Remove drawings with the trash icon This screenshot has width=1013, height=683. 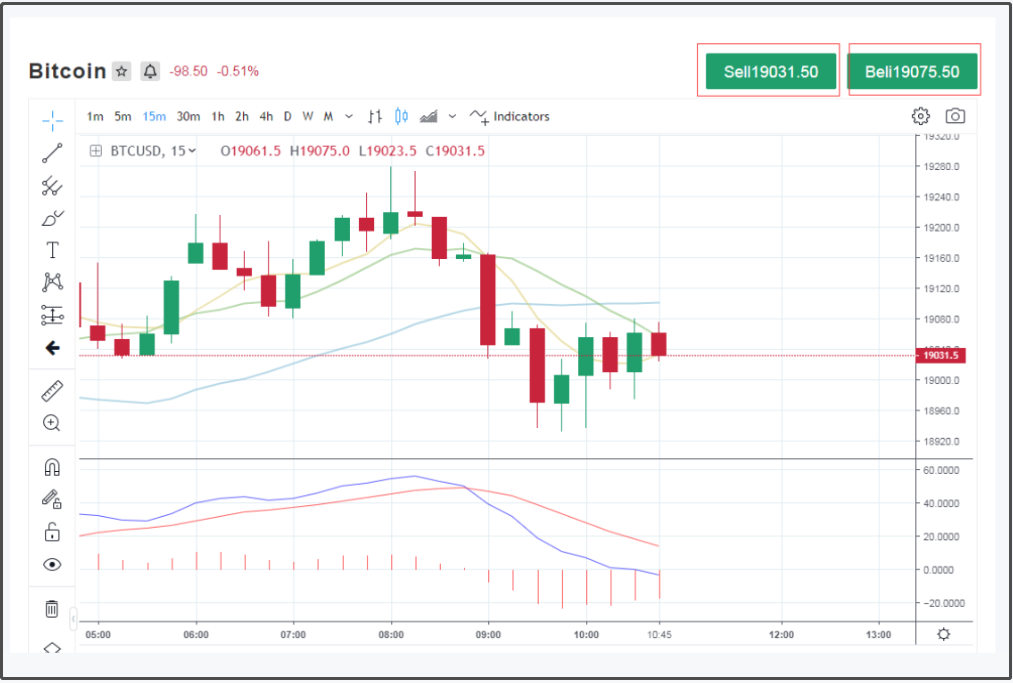coord(52,608)
